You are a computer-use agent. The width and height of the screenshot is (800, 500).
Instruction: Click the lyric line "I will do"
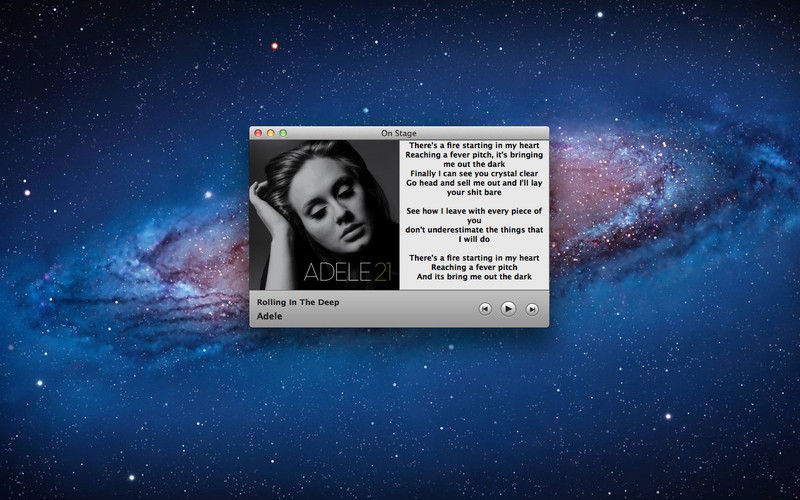pyautogui.click(x=474, y=239)
